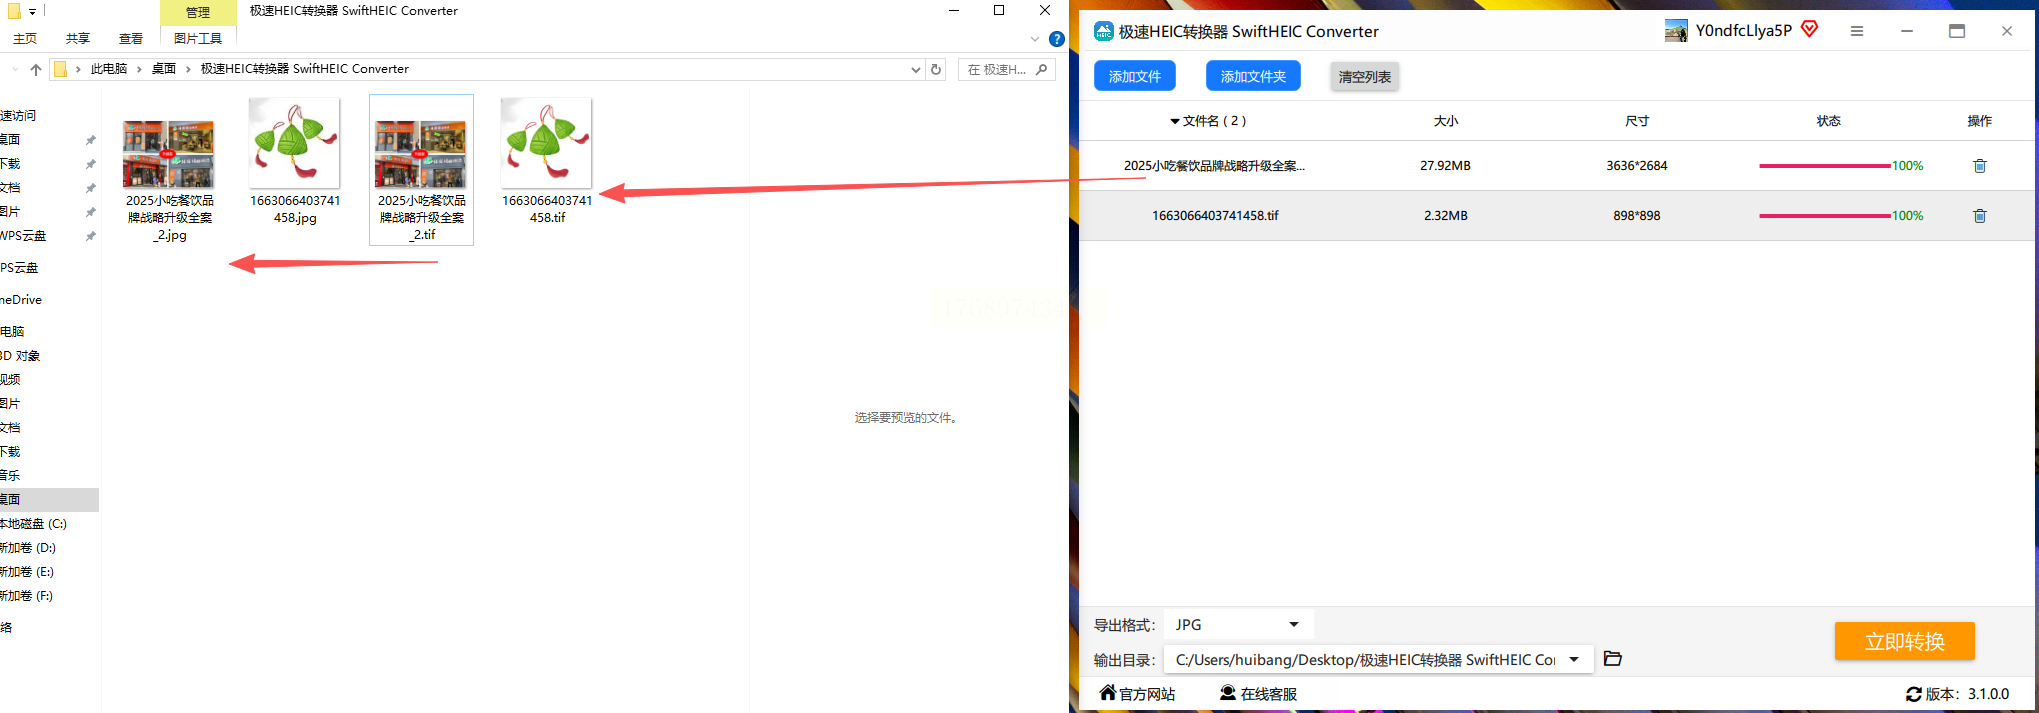Click 添加文件夹 button
Viewport: 2039px width, 713px height.
(x=1253, y=76)
